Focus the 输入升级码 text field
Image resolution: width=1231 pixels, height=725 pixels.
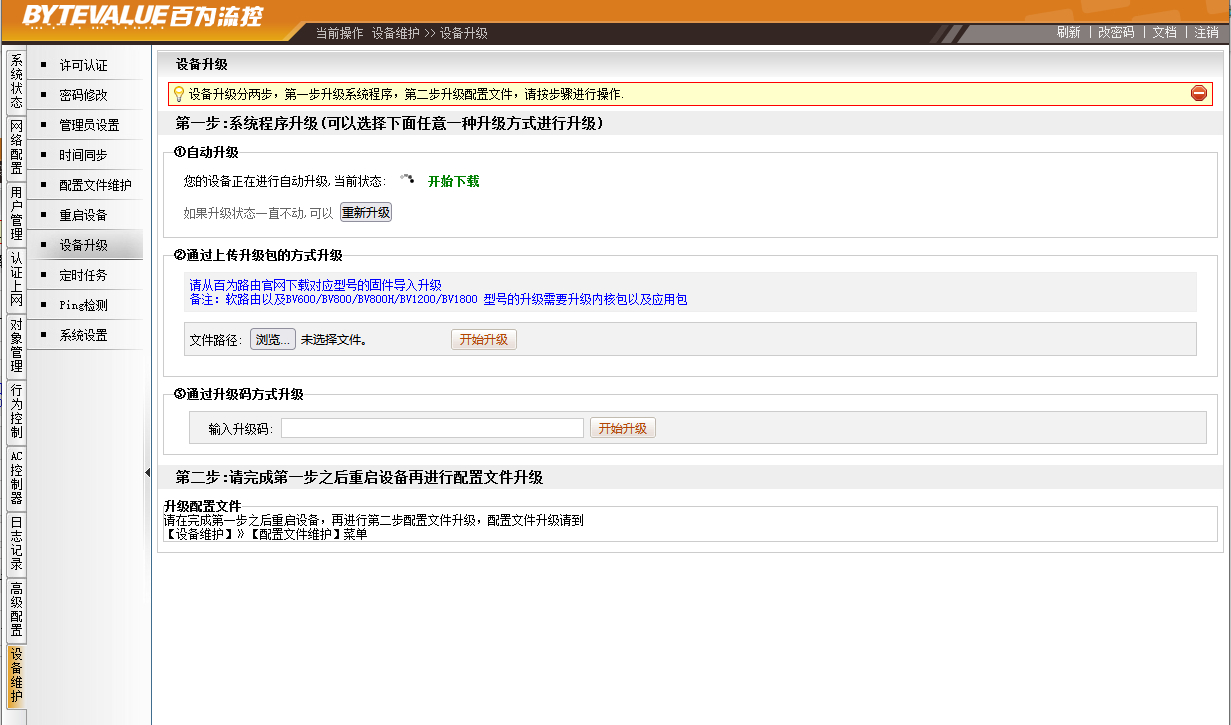pos(432,428)
